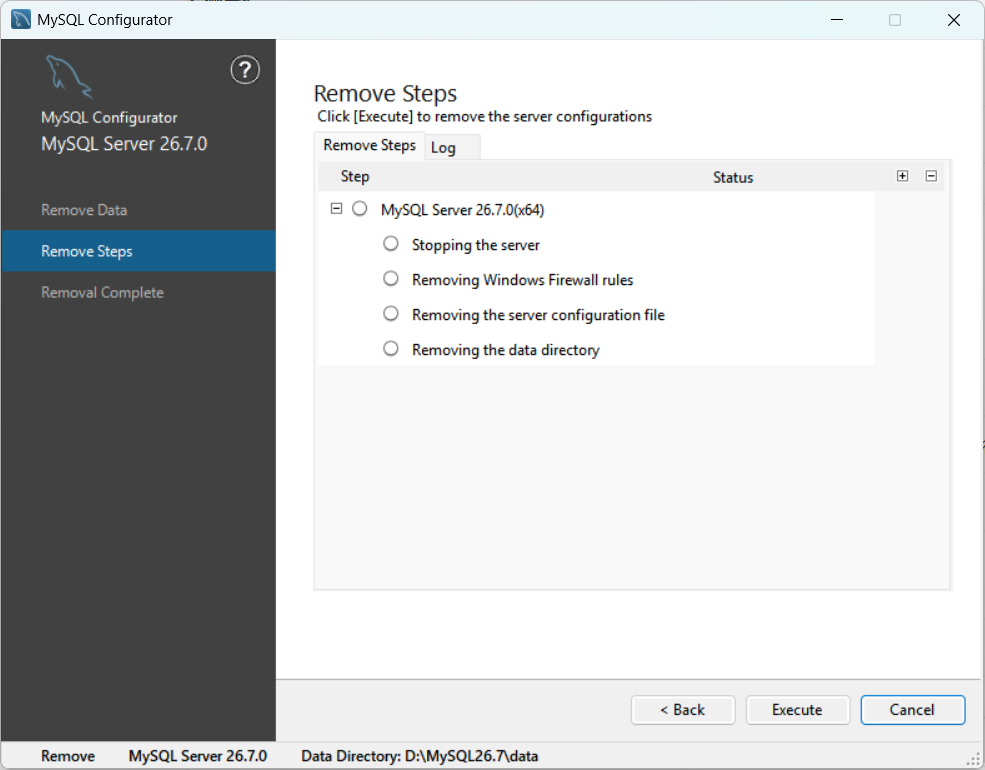Click the MySQL dolphin logo in sidebar
This screenshot has height=770, width=985.
pos(69,77)
